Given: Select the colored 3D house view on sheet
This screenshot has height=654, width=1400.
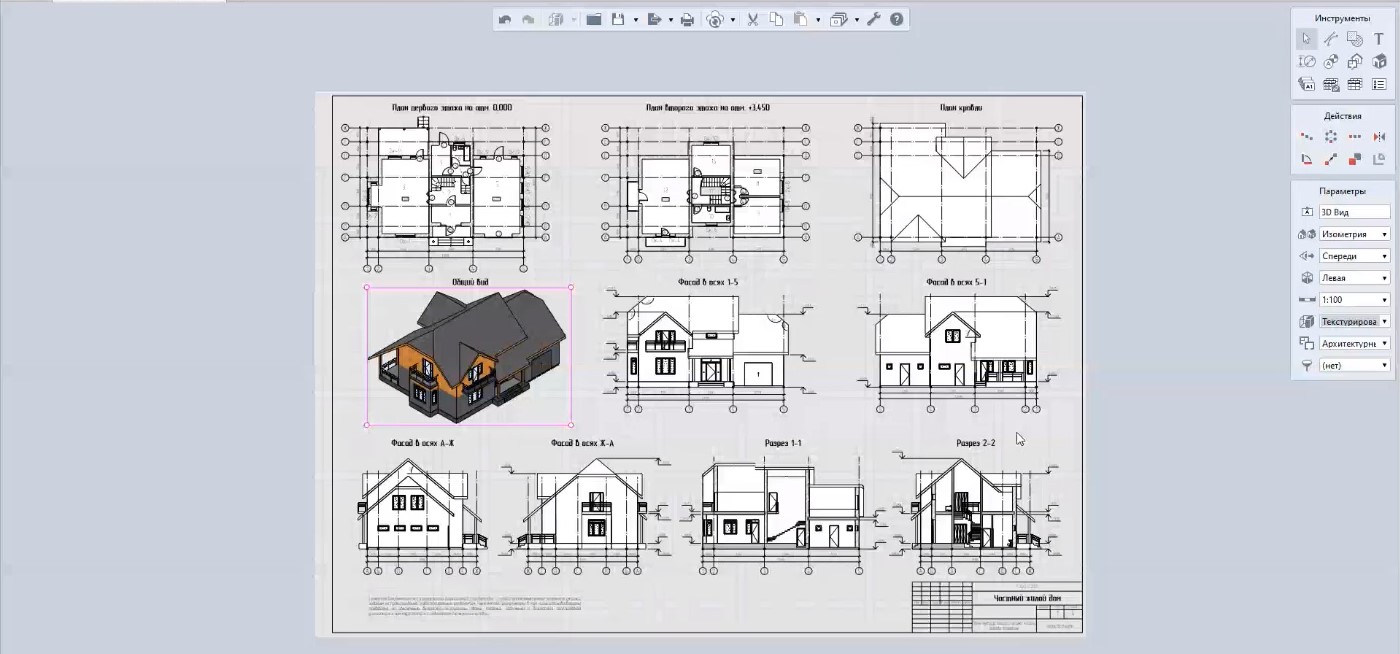Looking at the screenshot, I should click(468, 355).
